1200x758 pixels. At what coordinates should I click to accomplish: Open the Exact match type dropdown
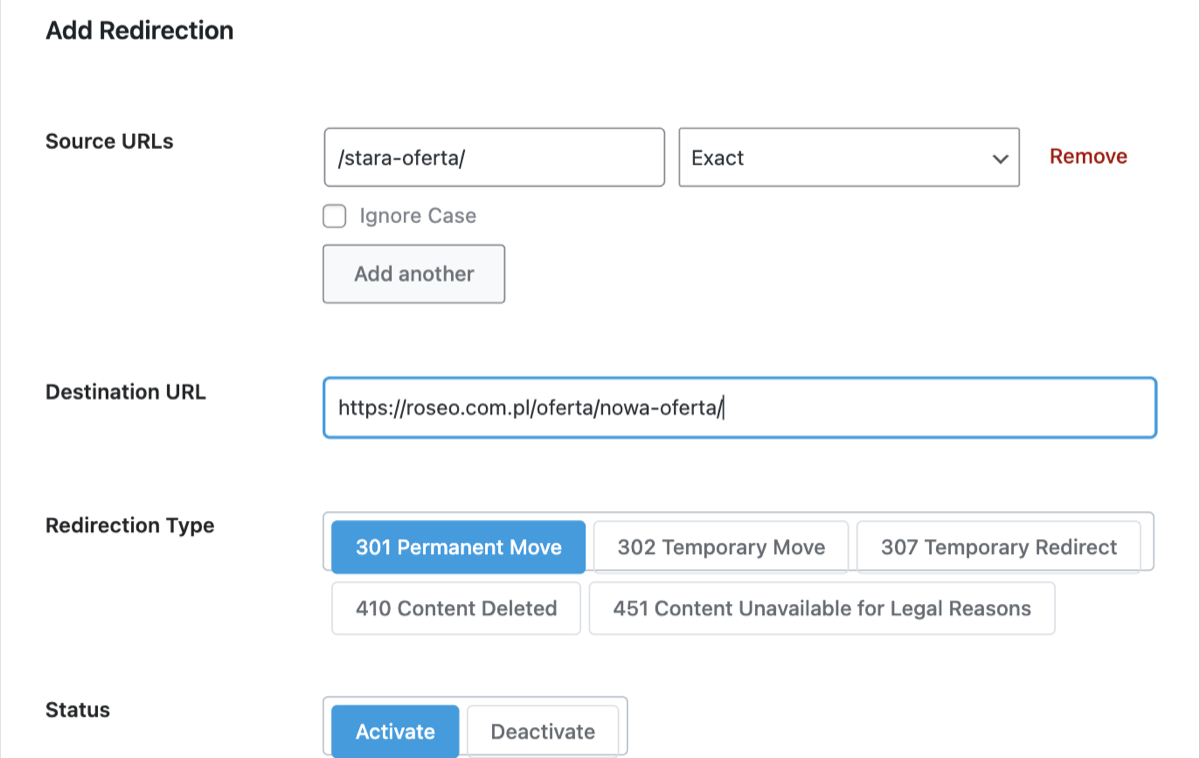[x=849, y=157]
